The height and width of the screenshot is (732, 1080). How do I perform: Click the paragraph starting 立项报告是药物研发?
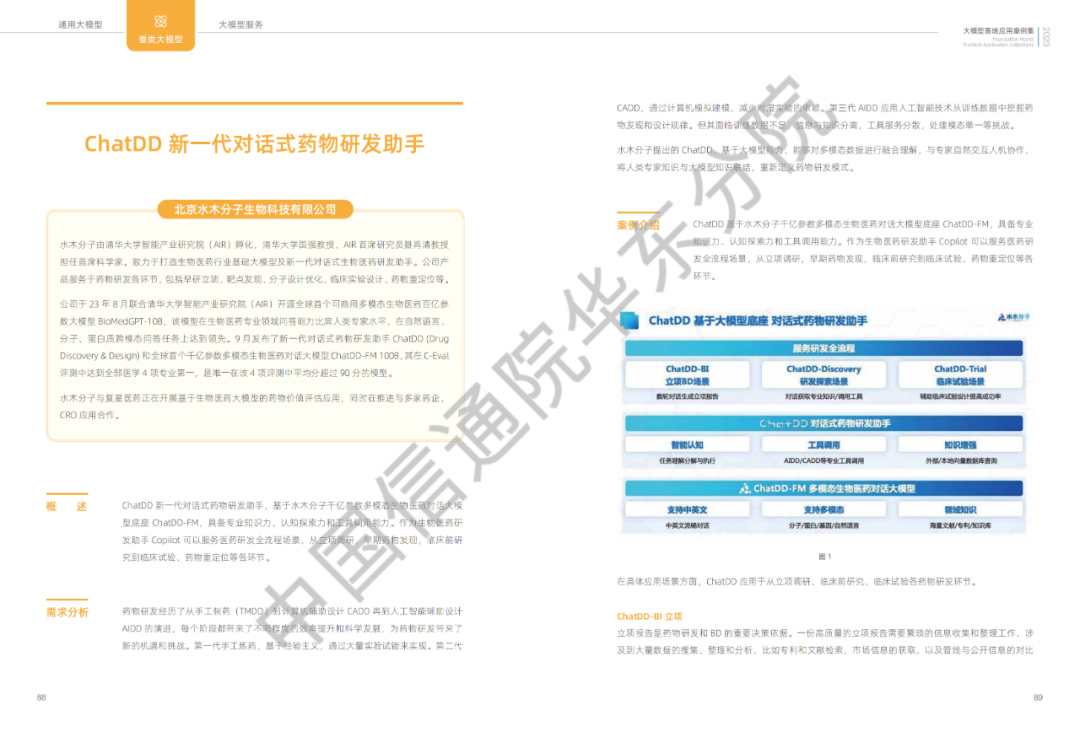pos(825,641)
